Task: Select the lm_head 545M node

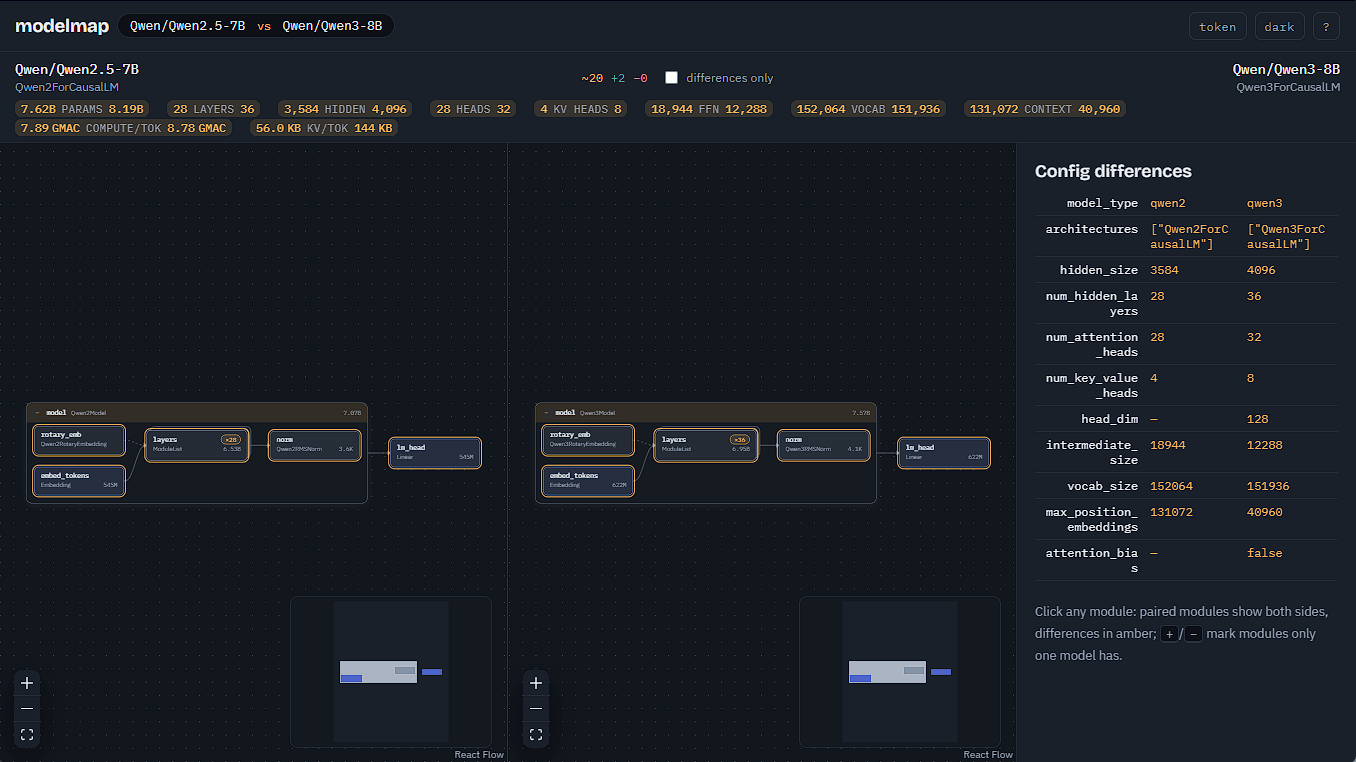Action: (435, 453)
